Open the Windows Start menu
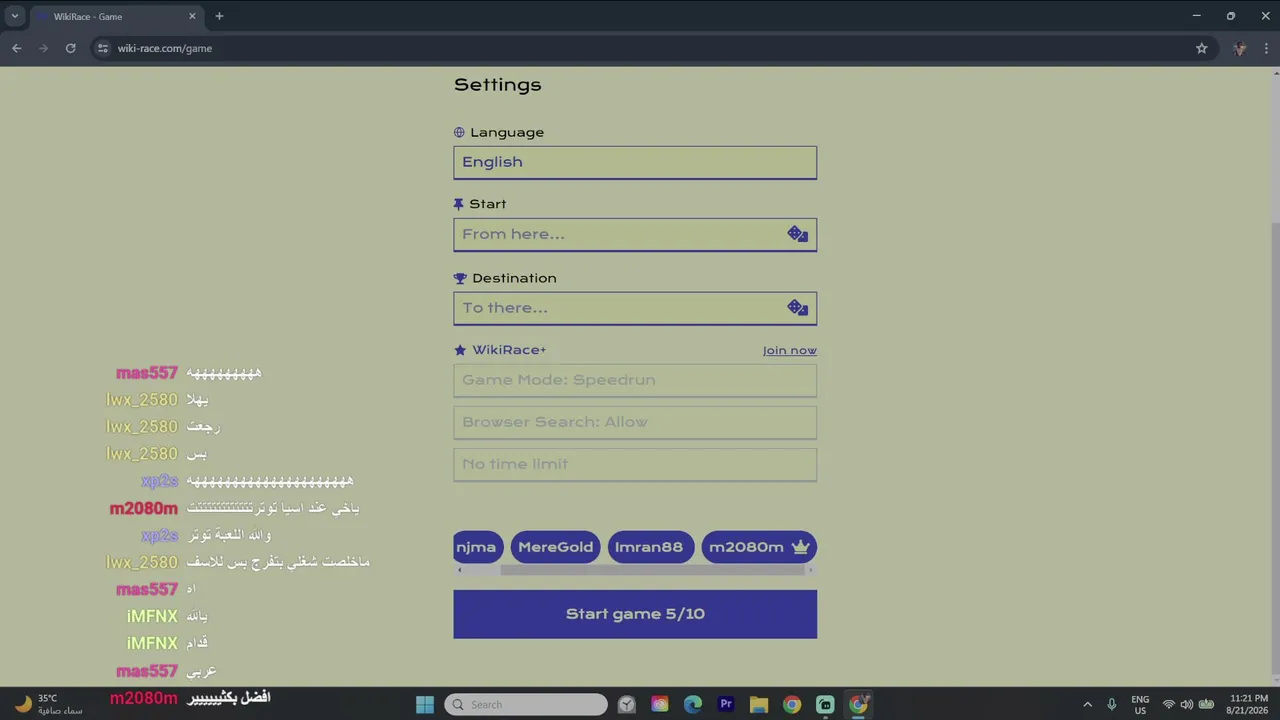1280x720 pixels. click(x=425, y=704)
